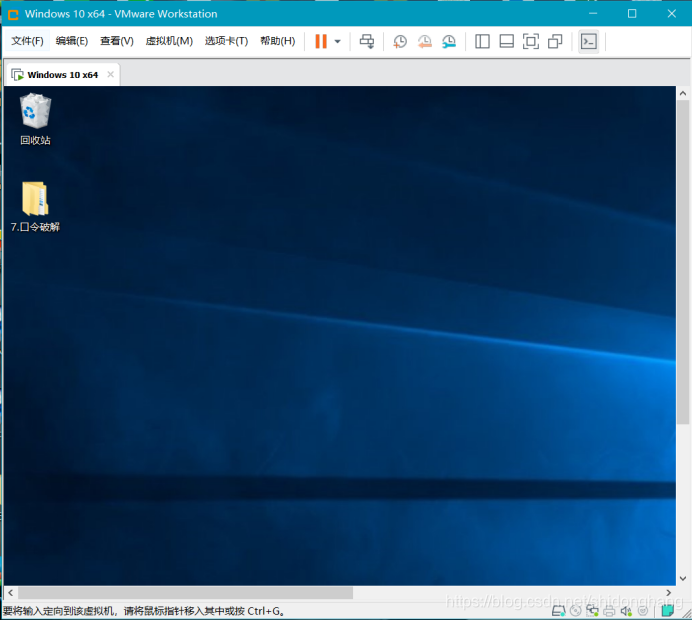Click the vertical scrollbar thumb
692x620 pixels.
click(x=683, y=262)
